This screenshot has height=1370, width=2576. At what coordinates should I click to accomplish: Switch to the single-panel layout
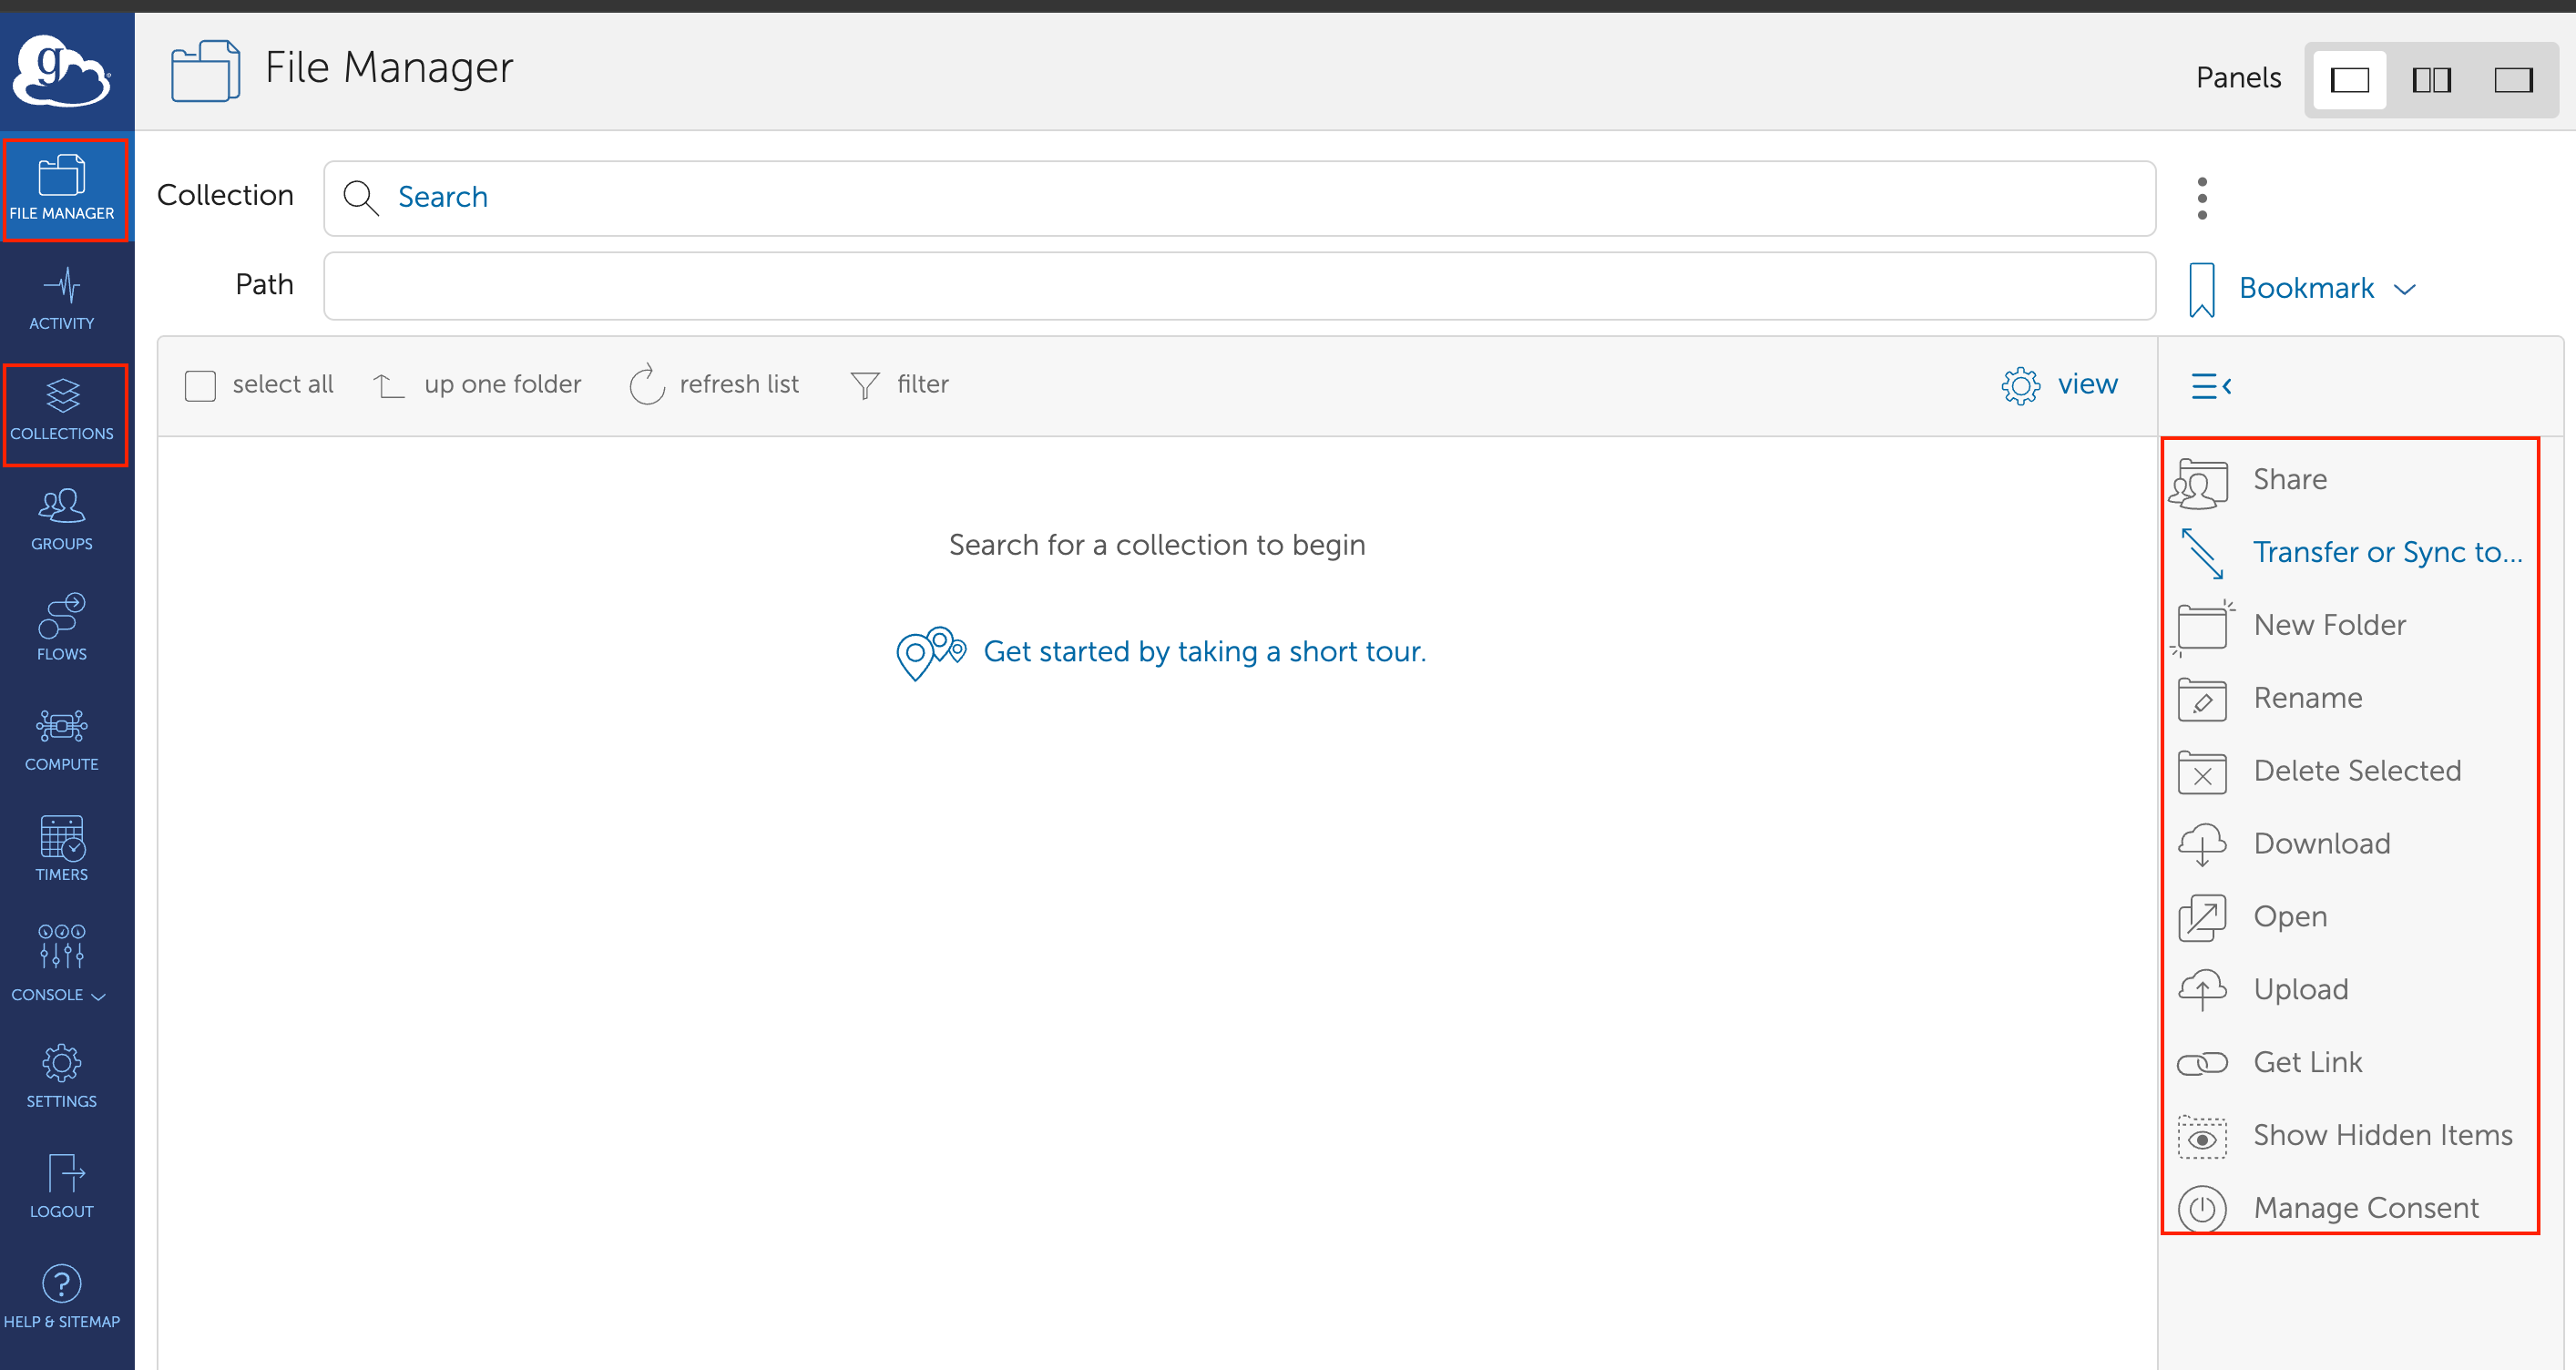point(2349,80)
